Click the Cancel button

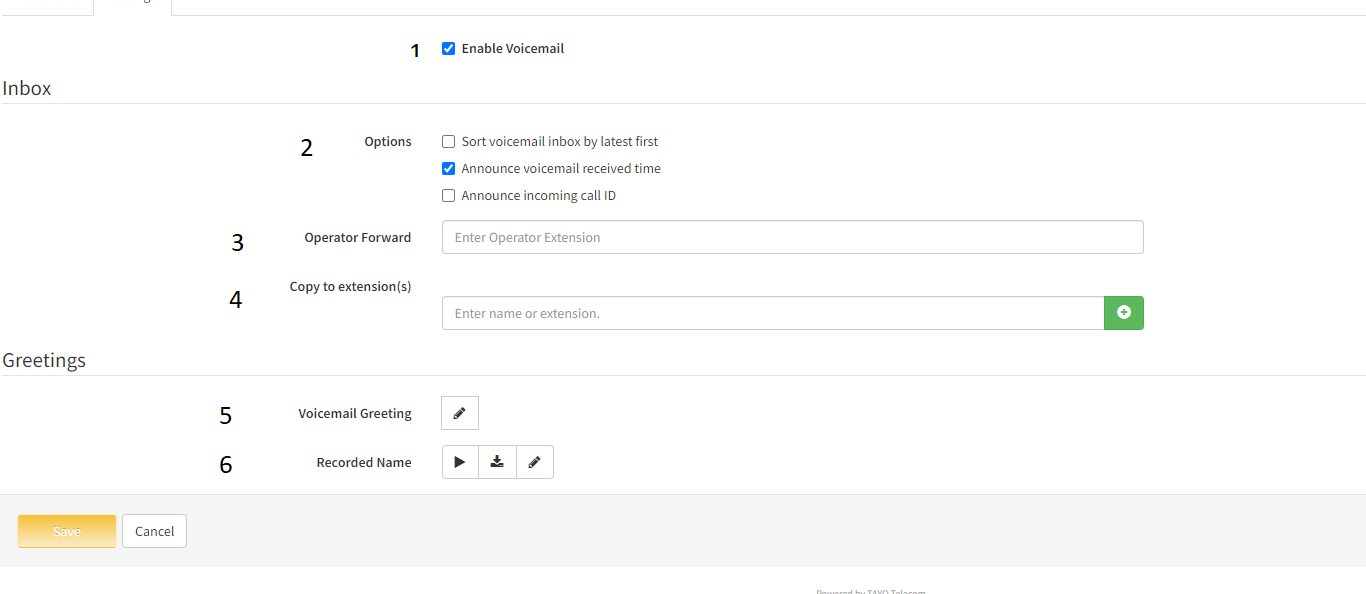click(154, 531)
